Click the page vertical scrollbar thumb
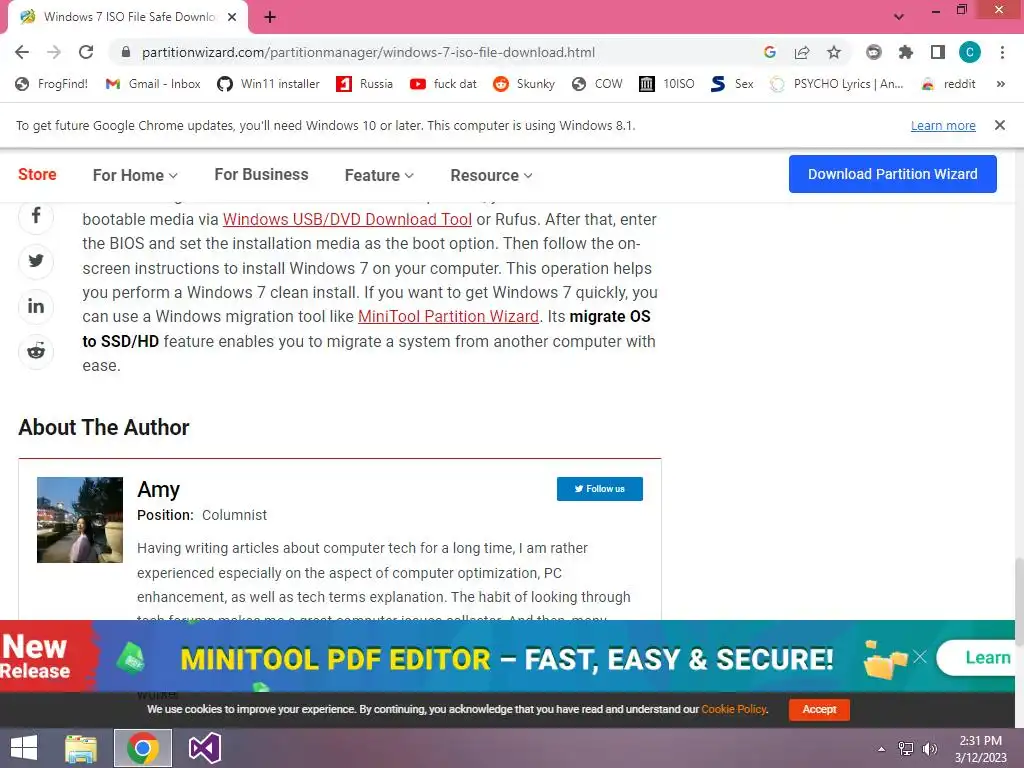 [1018, 601]
